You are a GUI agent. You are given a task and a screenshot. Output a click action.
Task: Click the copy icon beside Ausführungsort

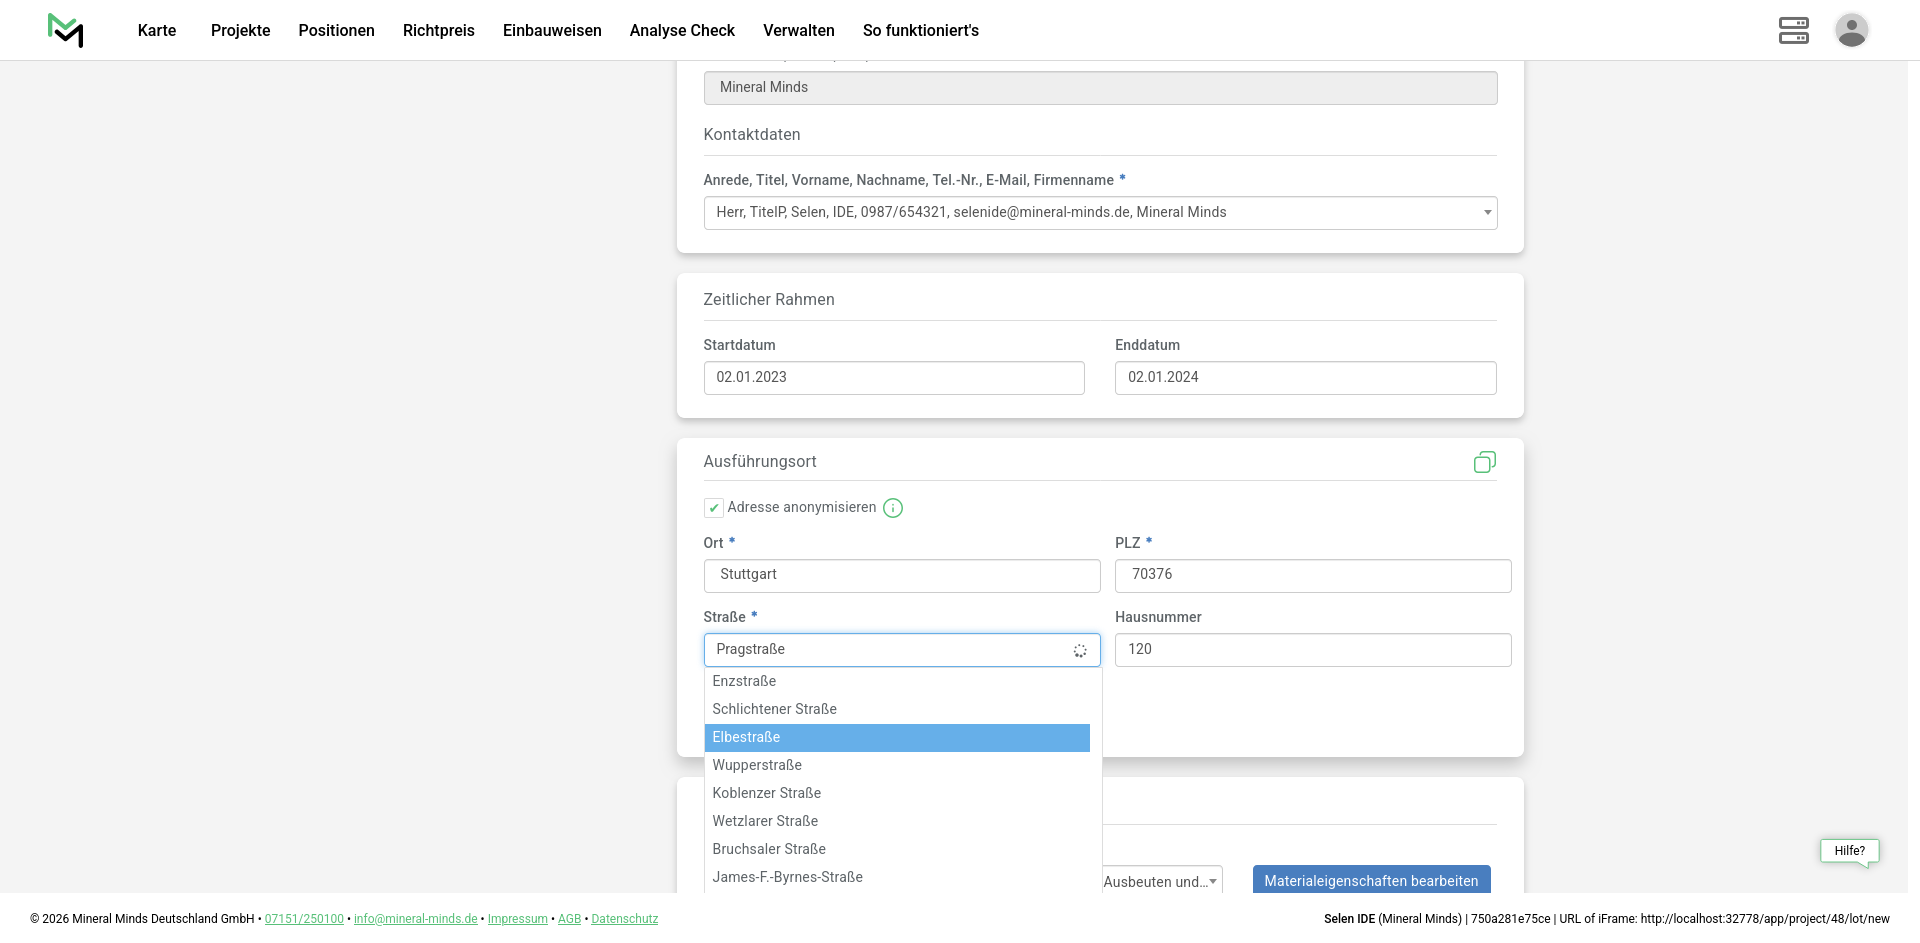1484,462
